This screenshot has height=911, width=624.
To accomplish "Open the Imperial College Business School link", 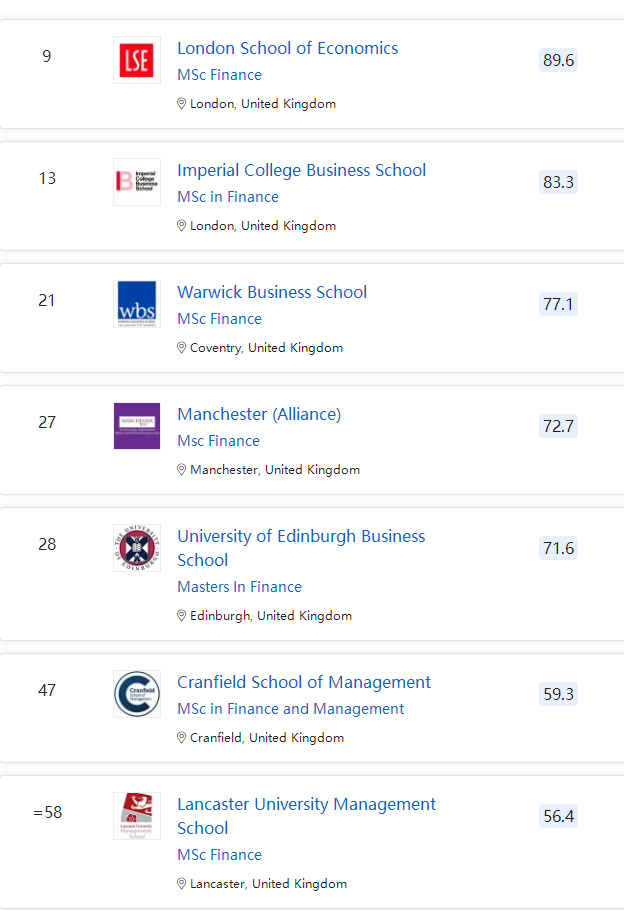I will pos(301,170).
